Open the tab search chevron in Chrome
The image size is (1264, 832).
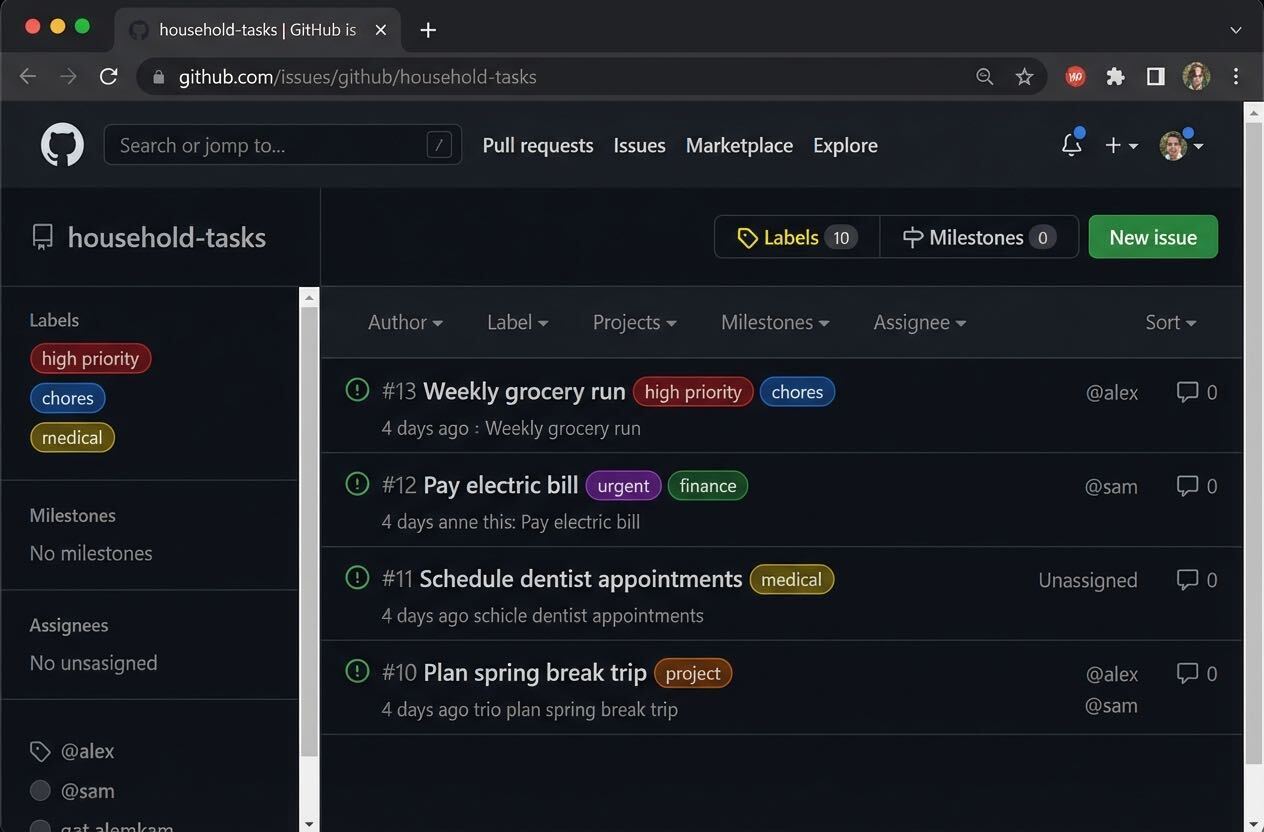(1236, 30)
